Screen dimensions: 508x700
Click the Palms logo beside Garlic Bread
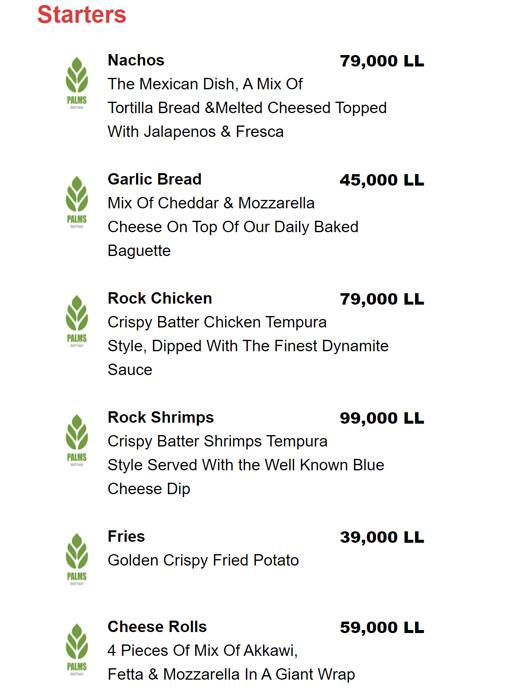pyautogui.click(x=77, y=202)
